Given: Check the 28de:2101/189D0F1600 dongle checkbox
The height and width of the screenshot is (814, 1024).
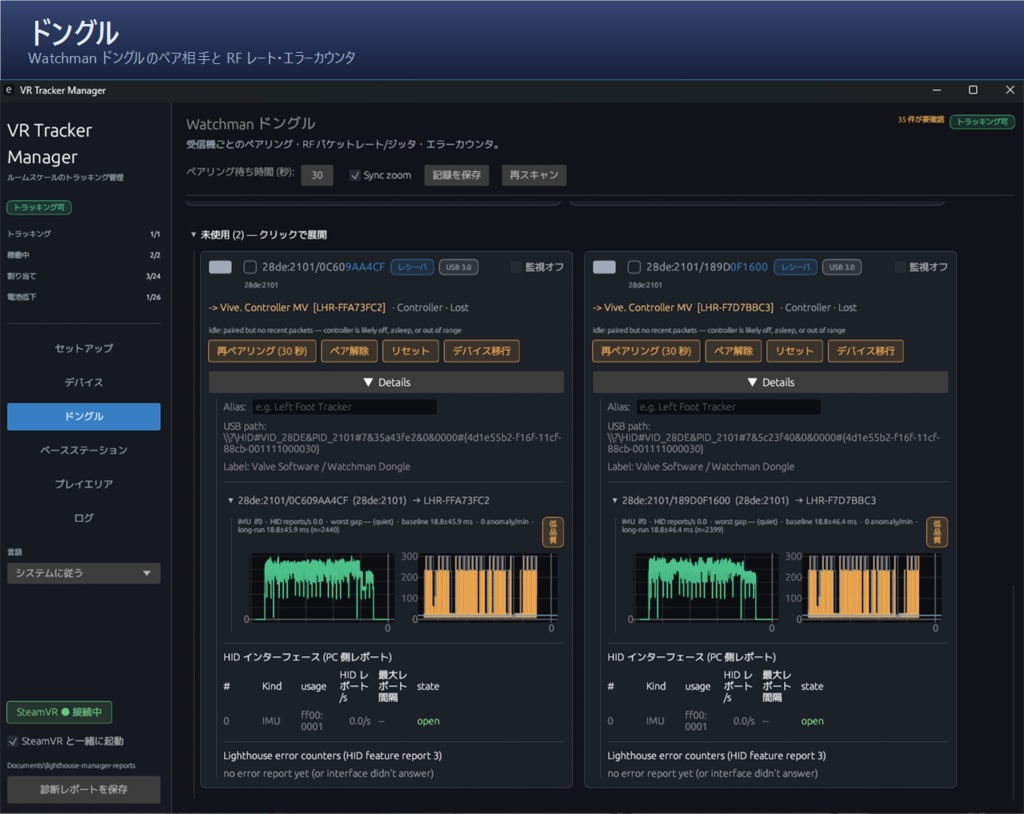Looking at the screenshot, I should pos(633,267).
